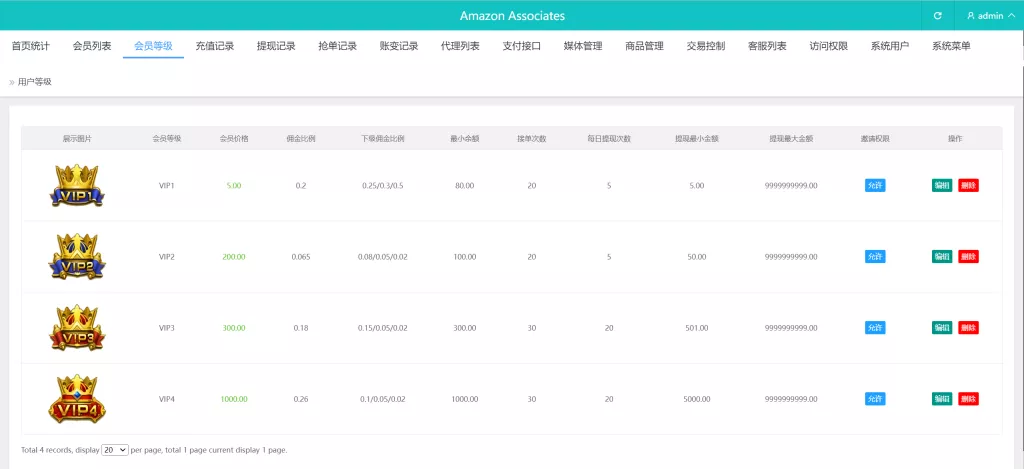Switch to the 充值记录 tab
The height and width of the screenshot is (469, 1024).
pyautogui.click(x=214, y=46)
